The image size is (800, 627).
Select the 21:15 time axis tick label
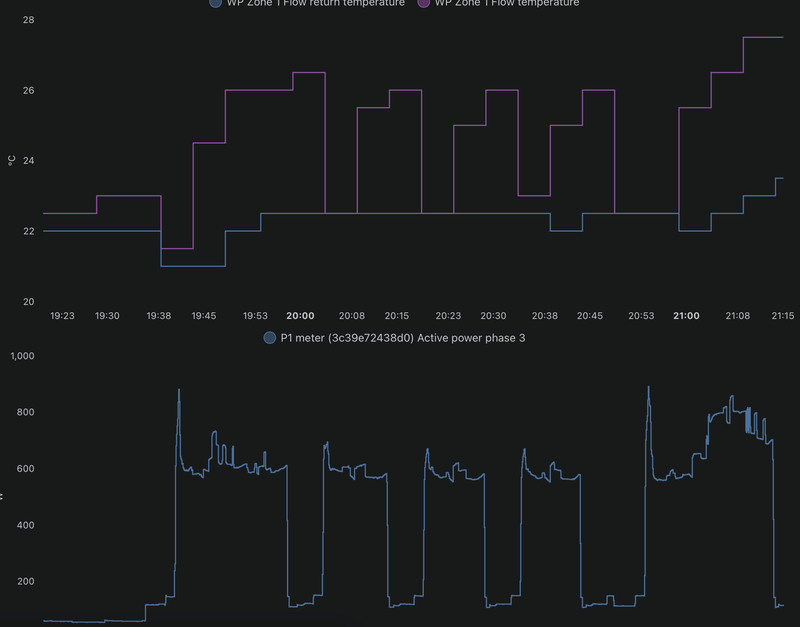[x=783, y=316]
